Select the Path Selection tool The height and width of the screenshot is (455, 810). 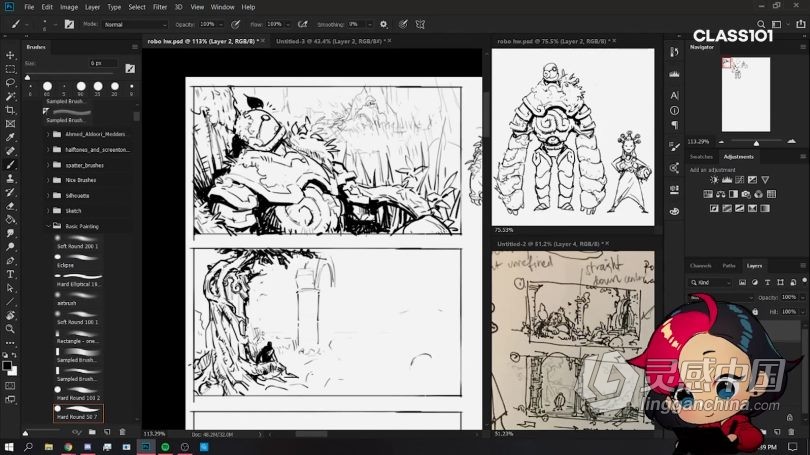pos(10,288)
